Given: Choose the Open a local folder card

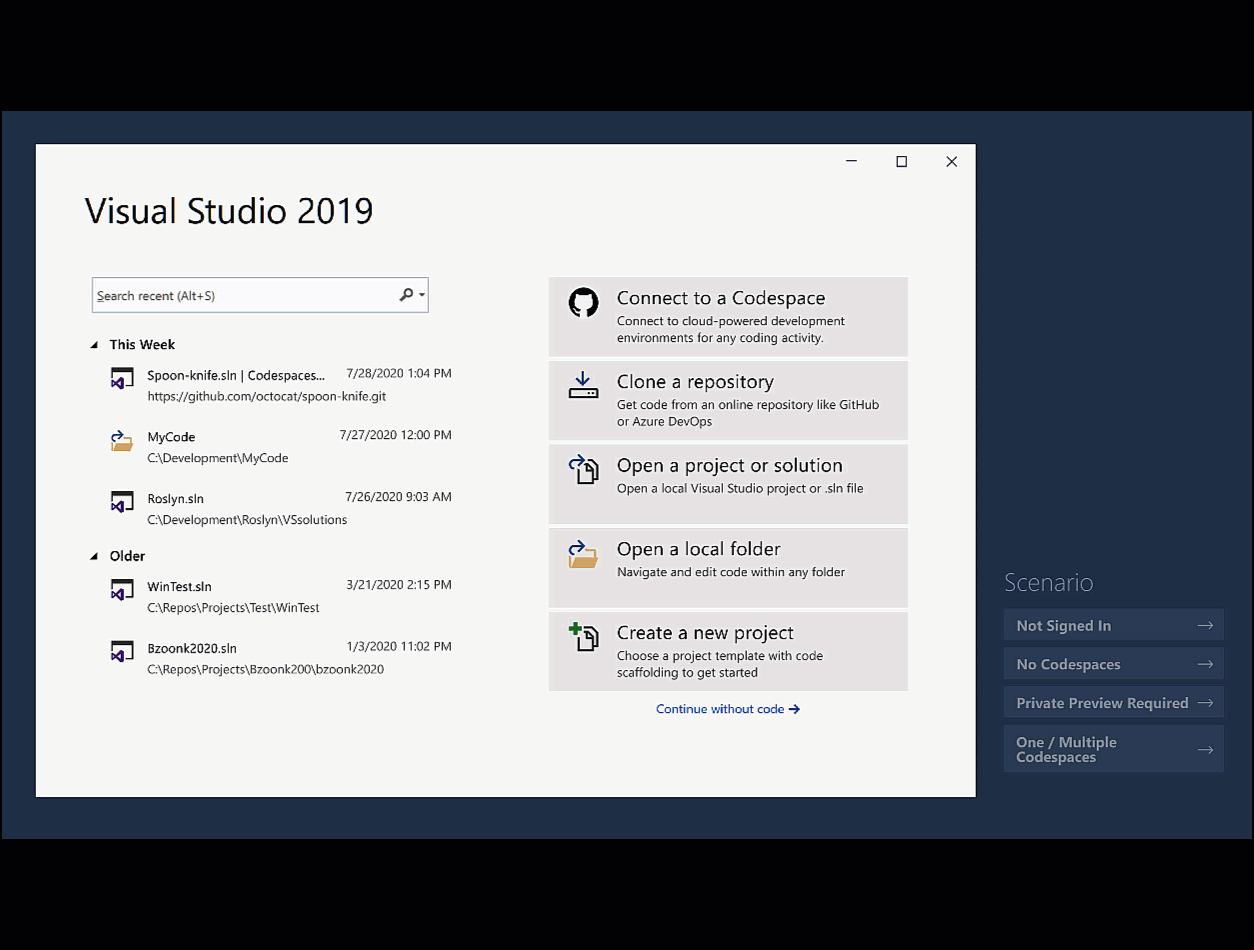Looking at the screenshot, I should pyautogui.click(x=728, y=567).
